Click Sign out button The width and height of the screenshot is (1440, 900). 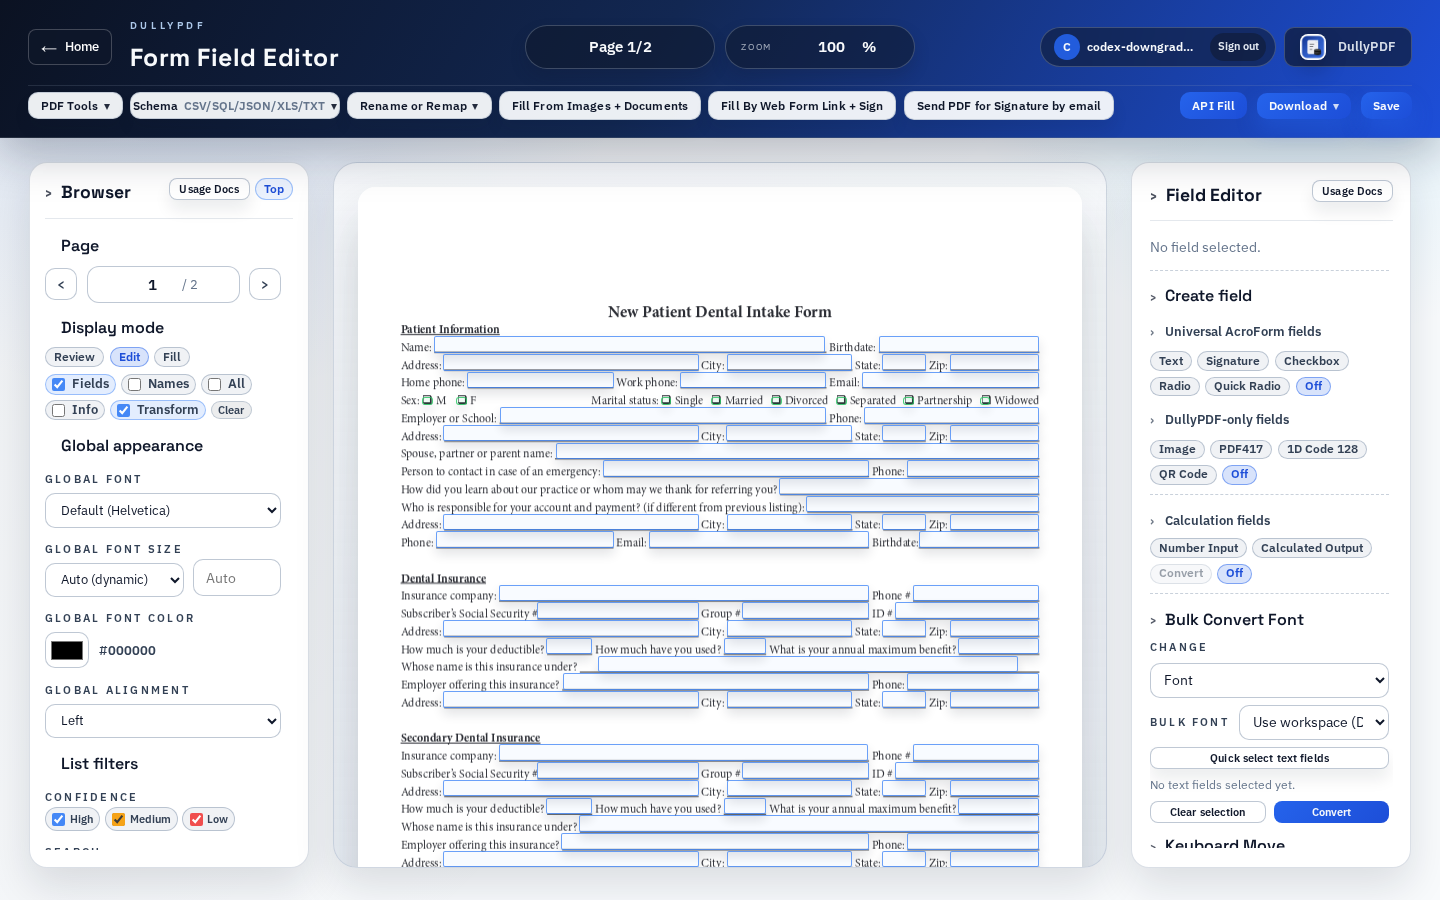tap(1238, 47)
